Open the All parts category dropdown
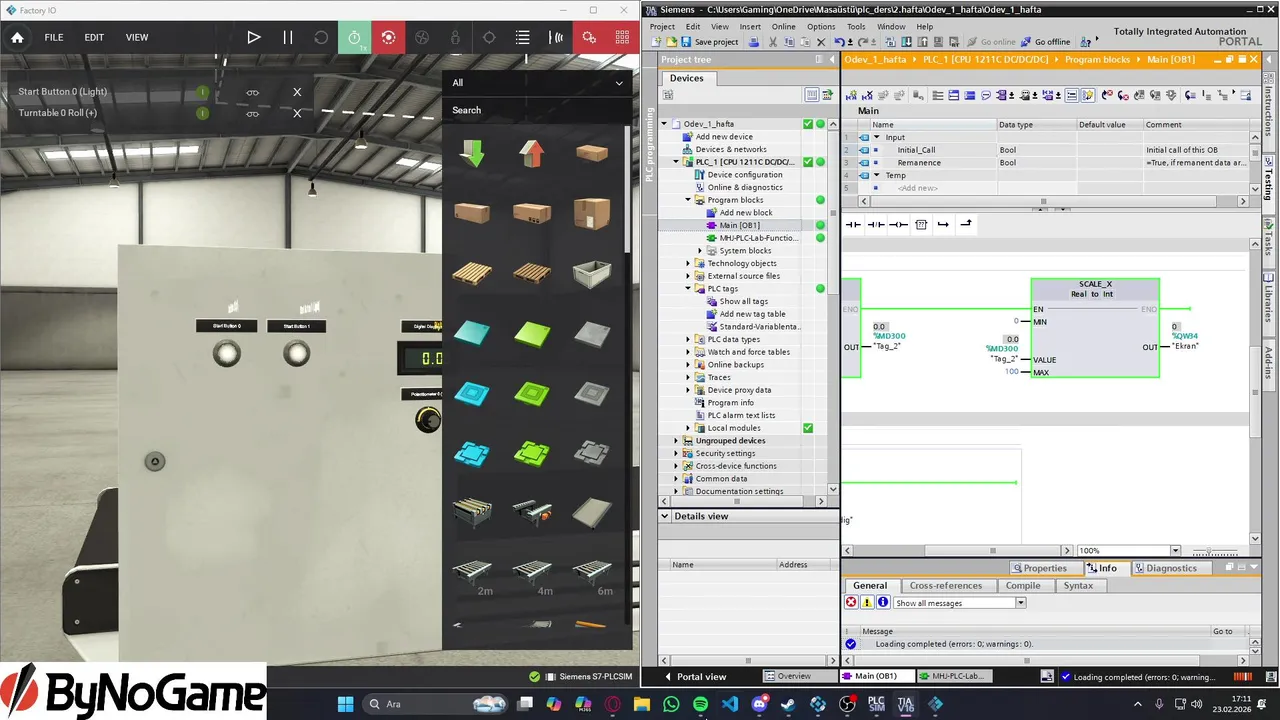Image resolution: width=1280 pixels, height=720 pixels. [x=537, y=83]
